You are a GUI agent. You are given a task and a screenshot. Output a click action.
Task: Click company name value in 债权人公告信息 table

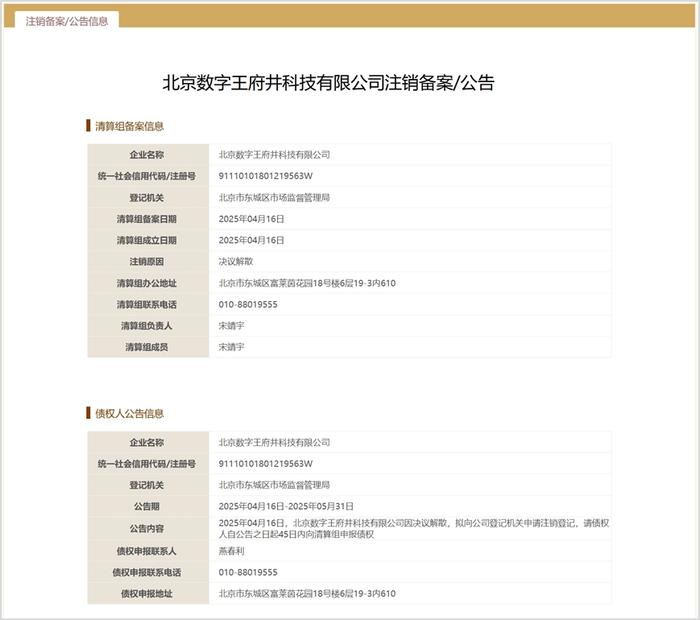click(x=274, y=442)
